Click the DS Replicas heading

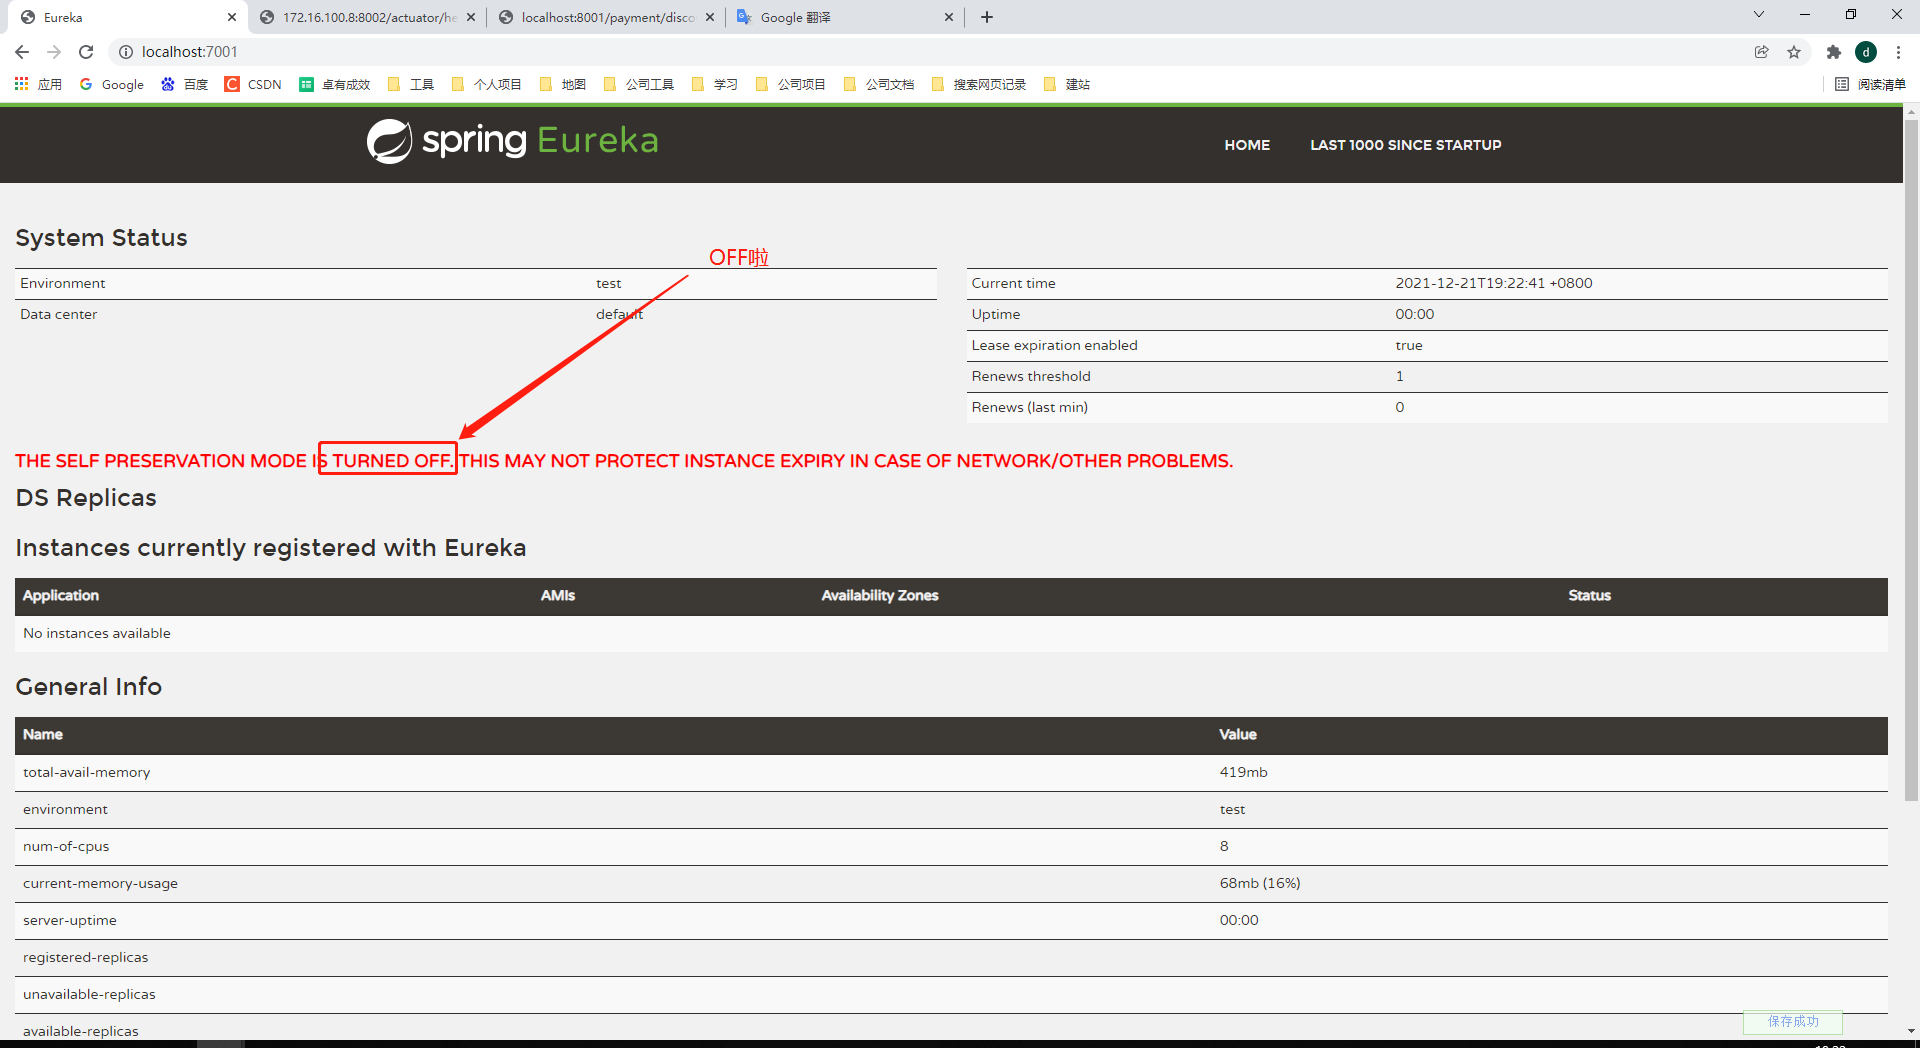click(86, 498)
